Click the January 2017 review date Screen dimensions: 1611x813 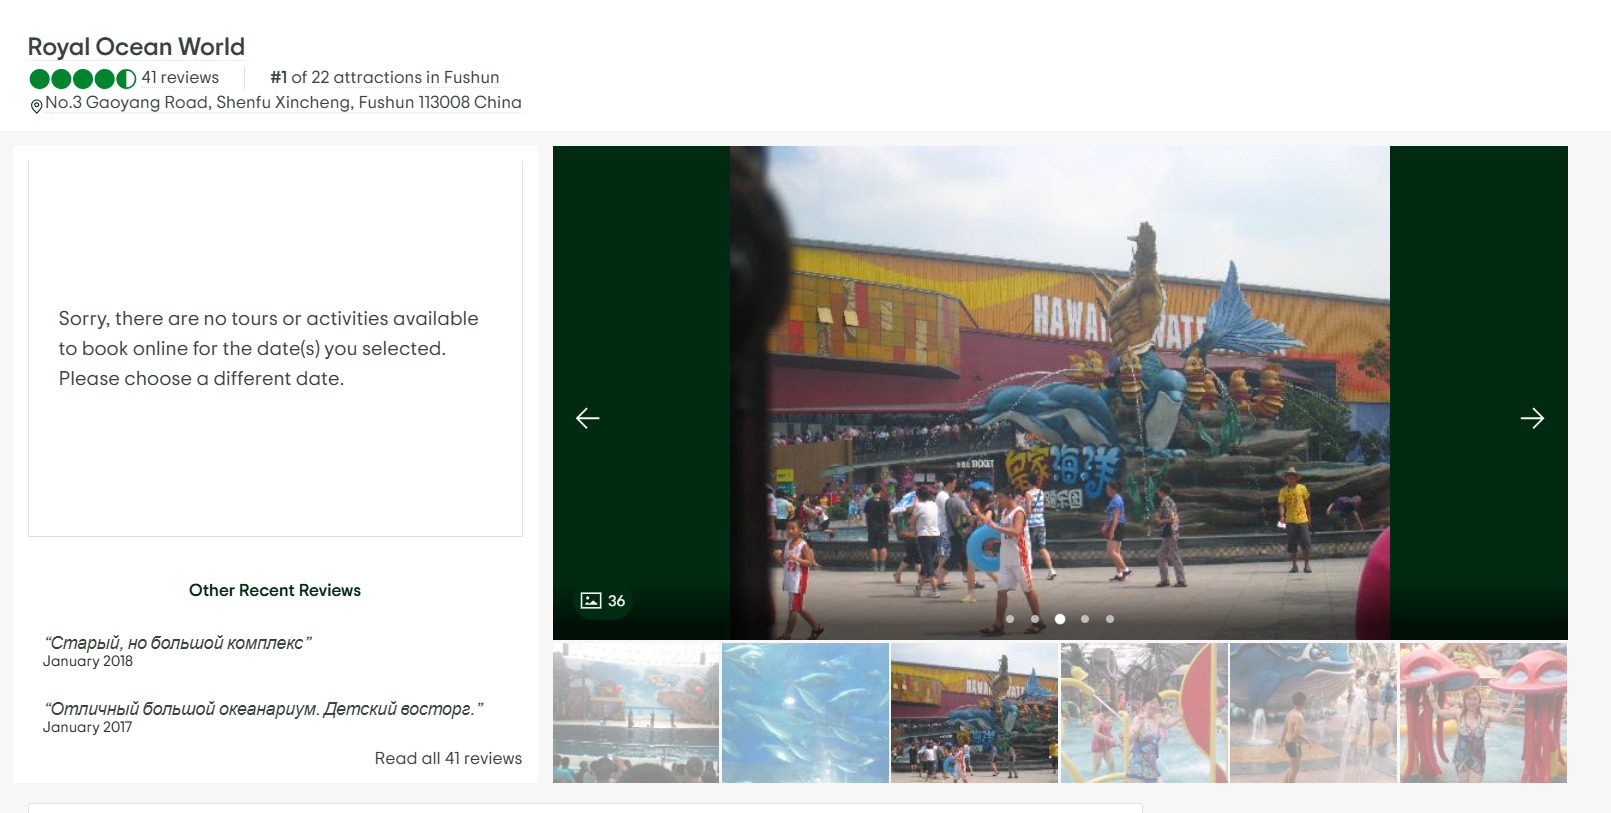pos(88,727)
